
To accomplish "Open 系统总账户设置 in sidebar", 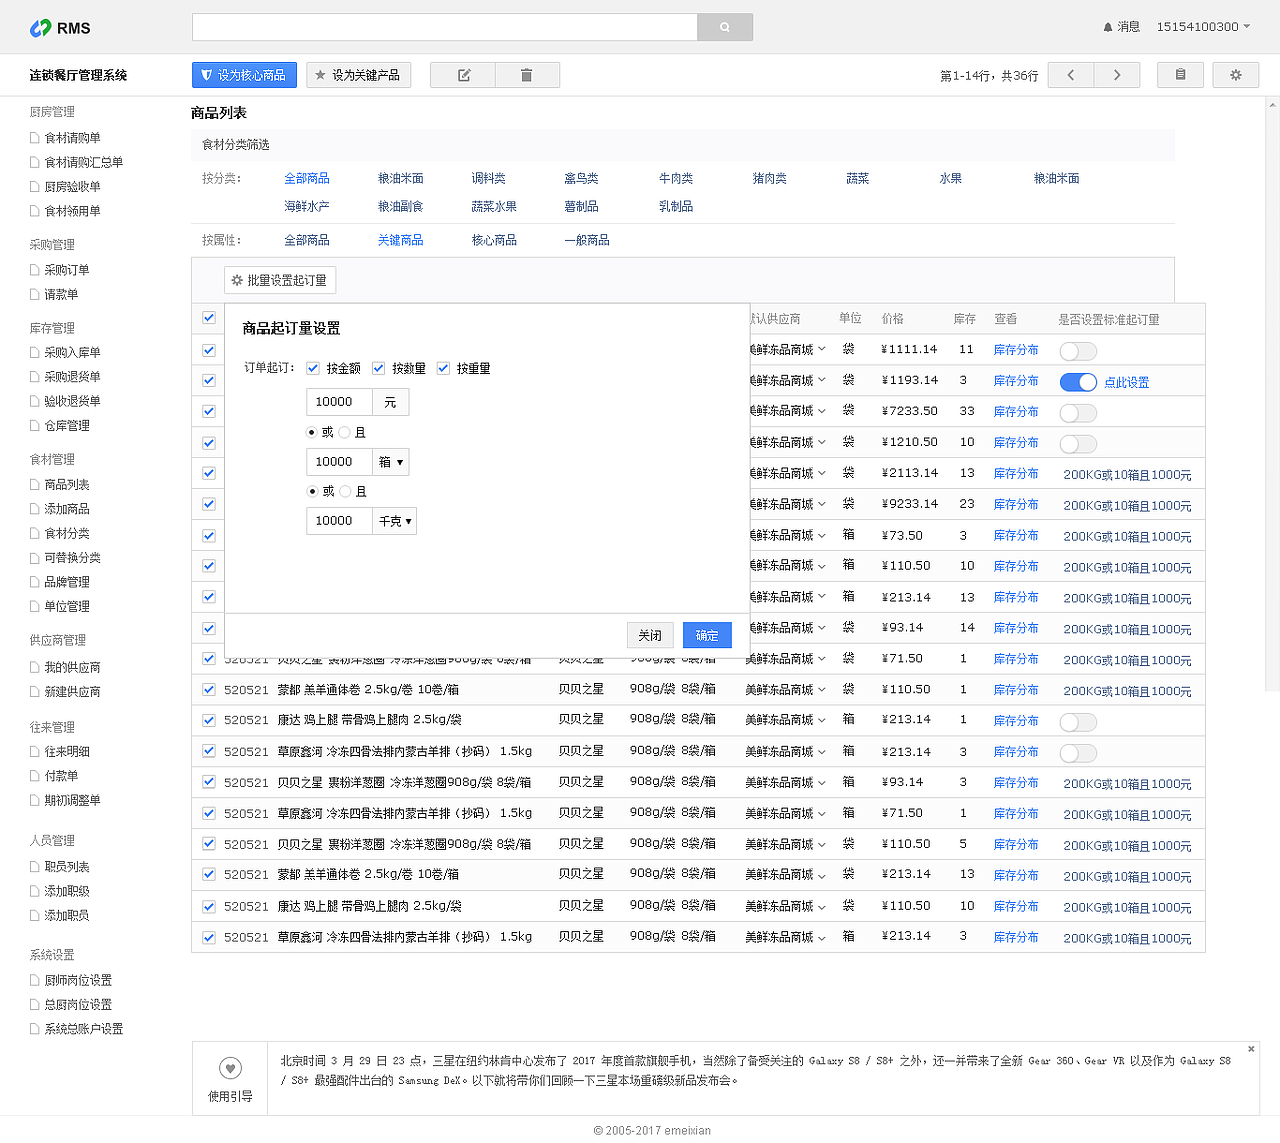I will [83, 1029].
